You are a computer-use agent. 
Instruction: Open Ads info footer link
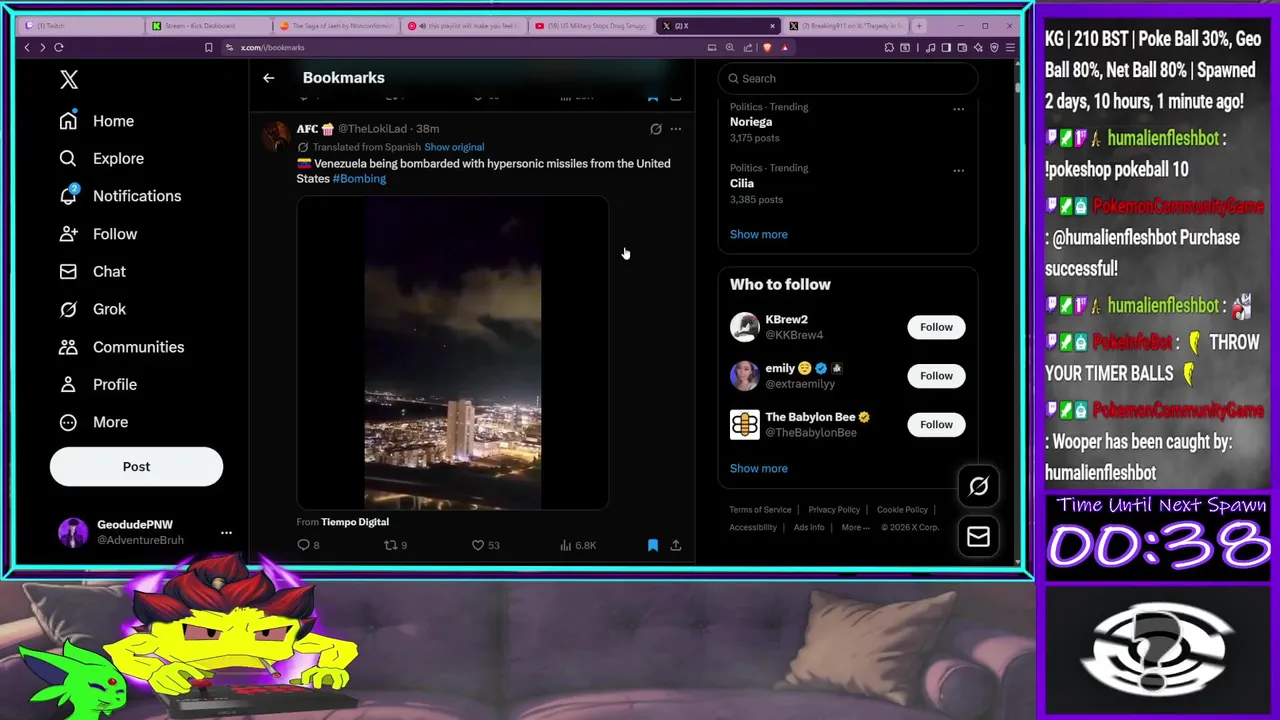pyautogui.click(x=809, y=528)
